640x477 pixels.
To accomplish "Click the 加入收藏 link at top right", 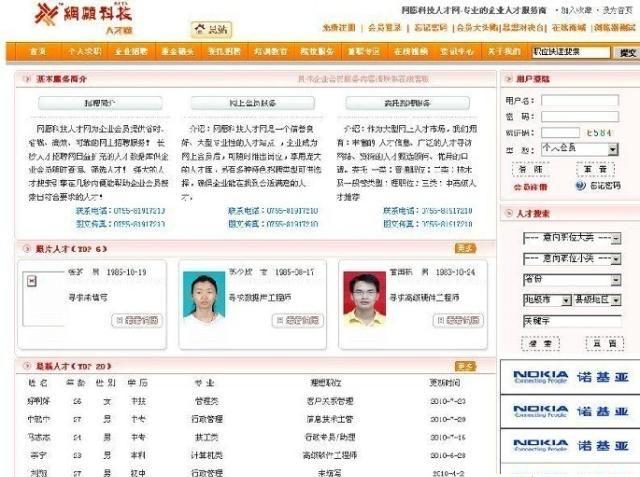I will pos(576,10).
